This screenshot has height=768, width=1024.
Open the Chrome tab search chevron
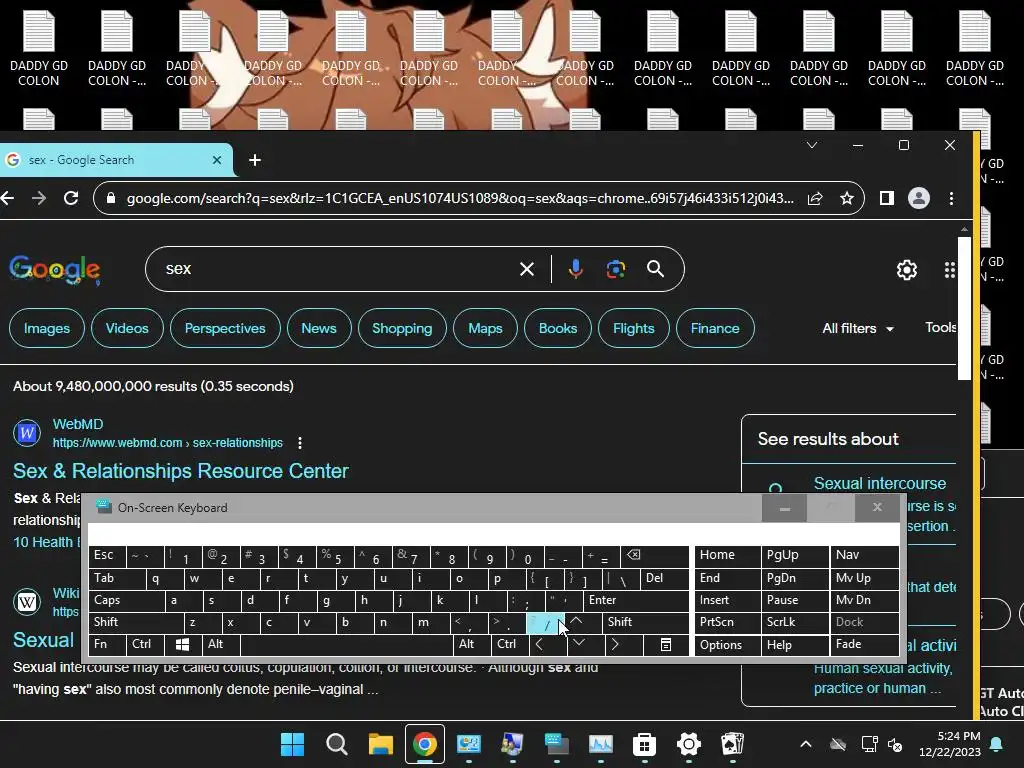[x=812, y=145]
